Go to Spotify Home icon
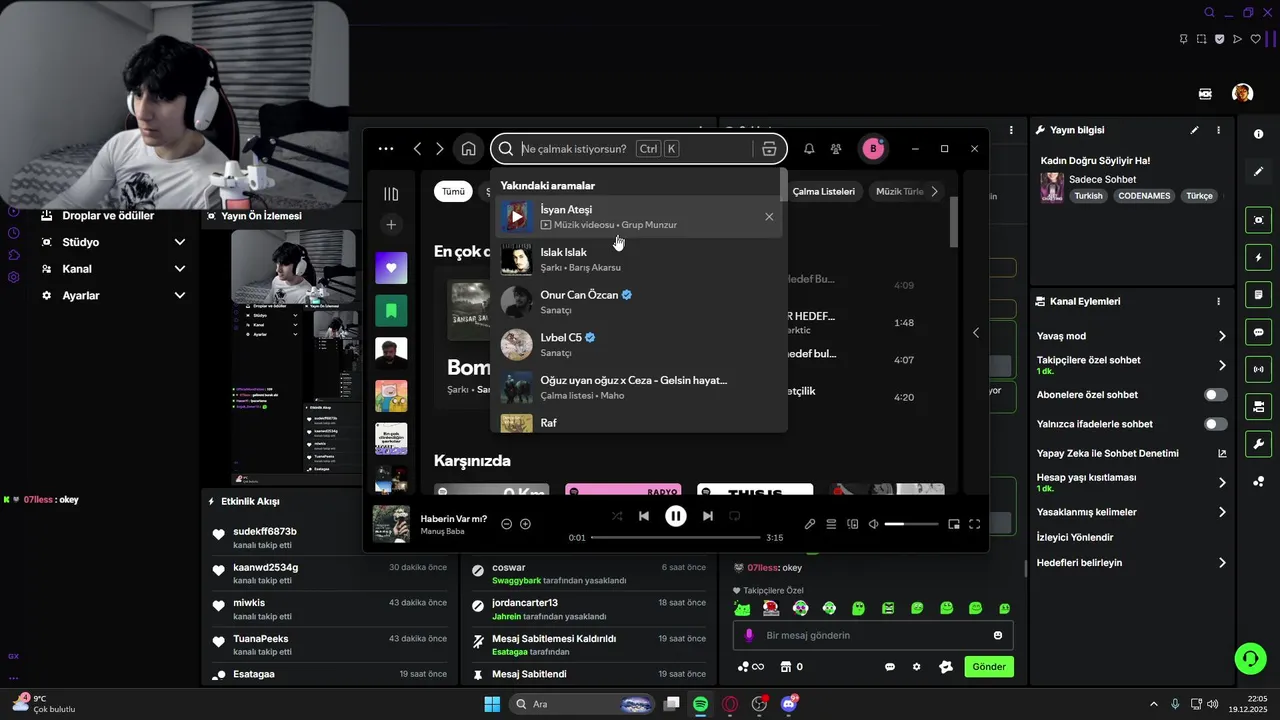 (x=468, y=149)
